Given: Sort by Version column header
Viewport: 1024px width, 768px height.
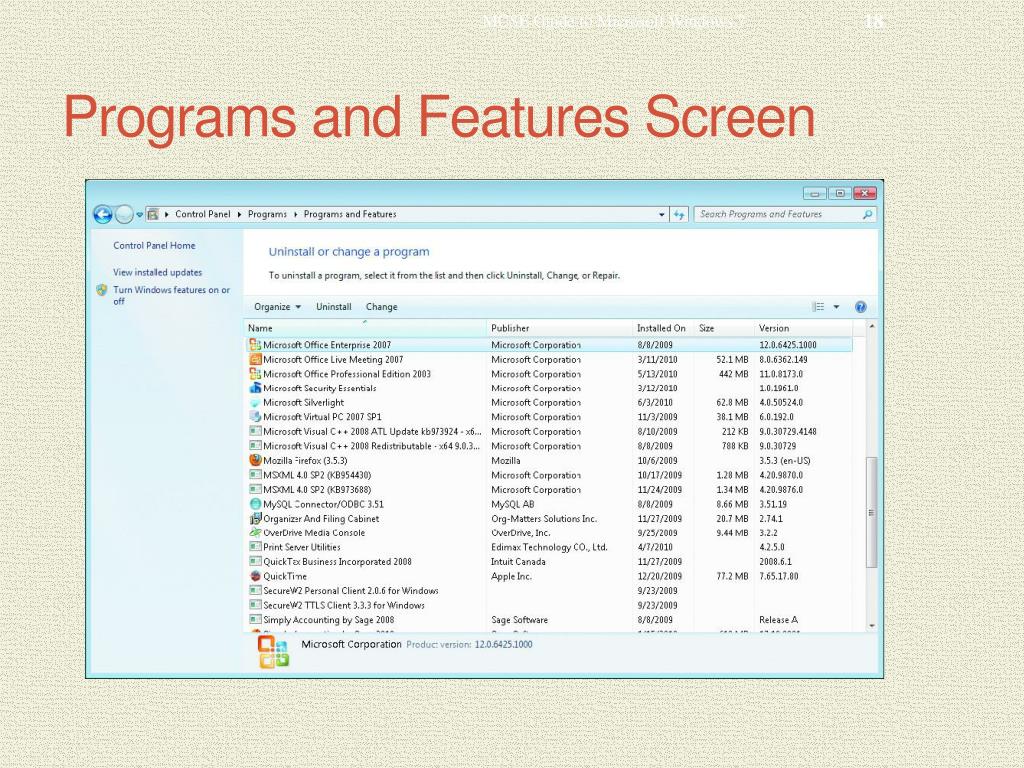Looking at the screenshot, I should coord(803,328).
